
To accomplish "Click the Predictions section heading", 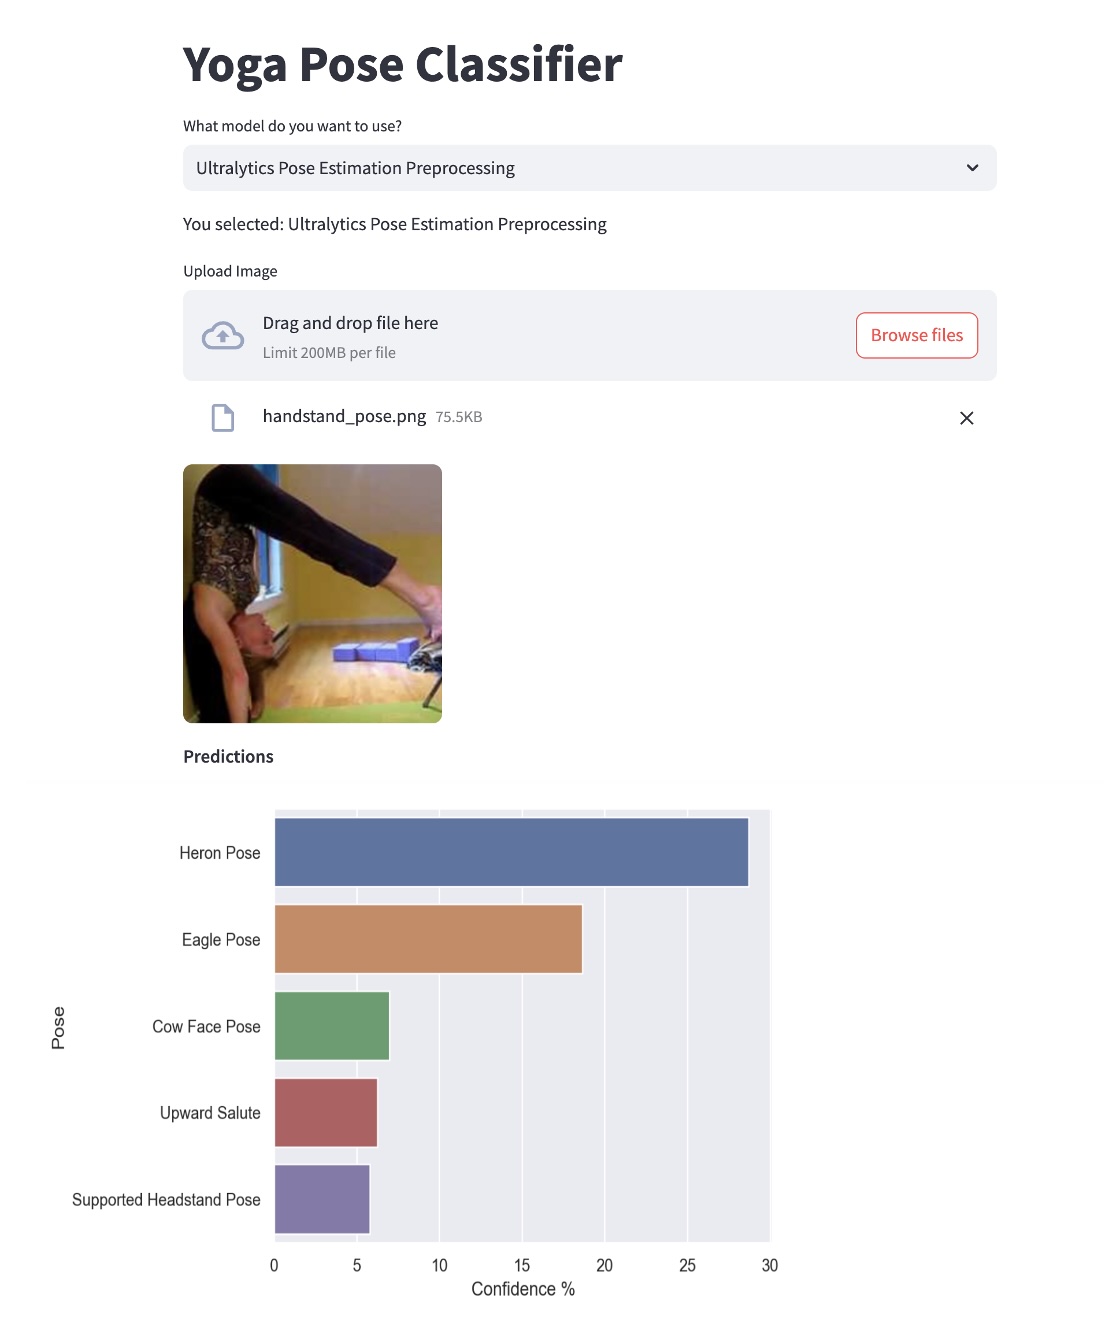I will [228, 757].
